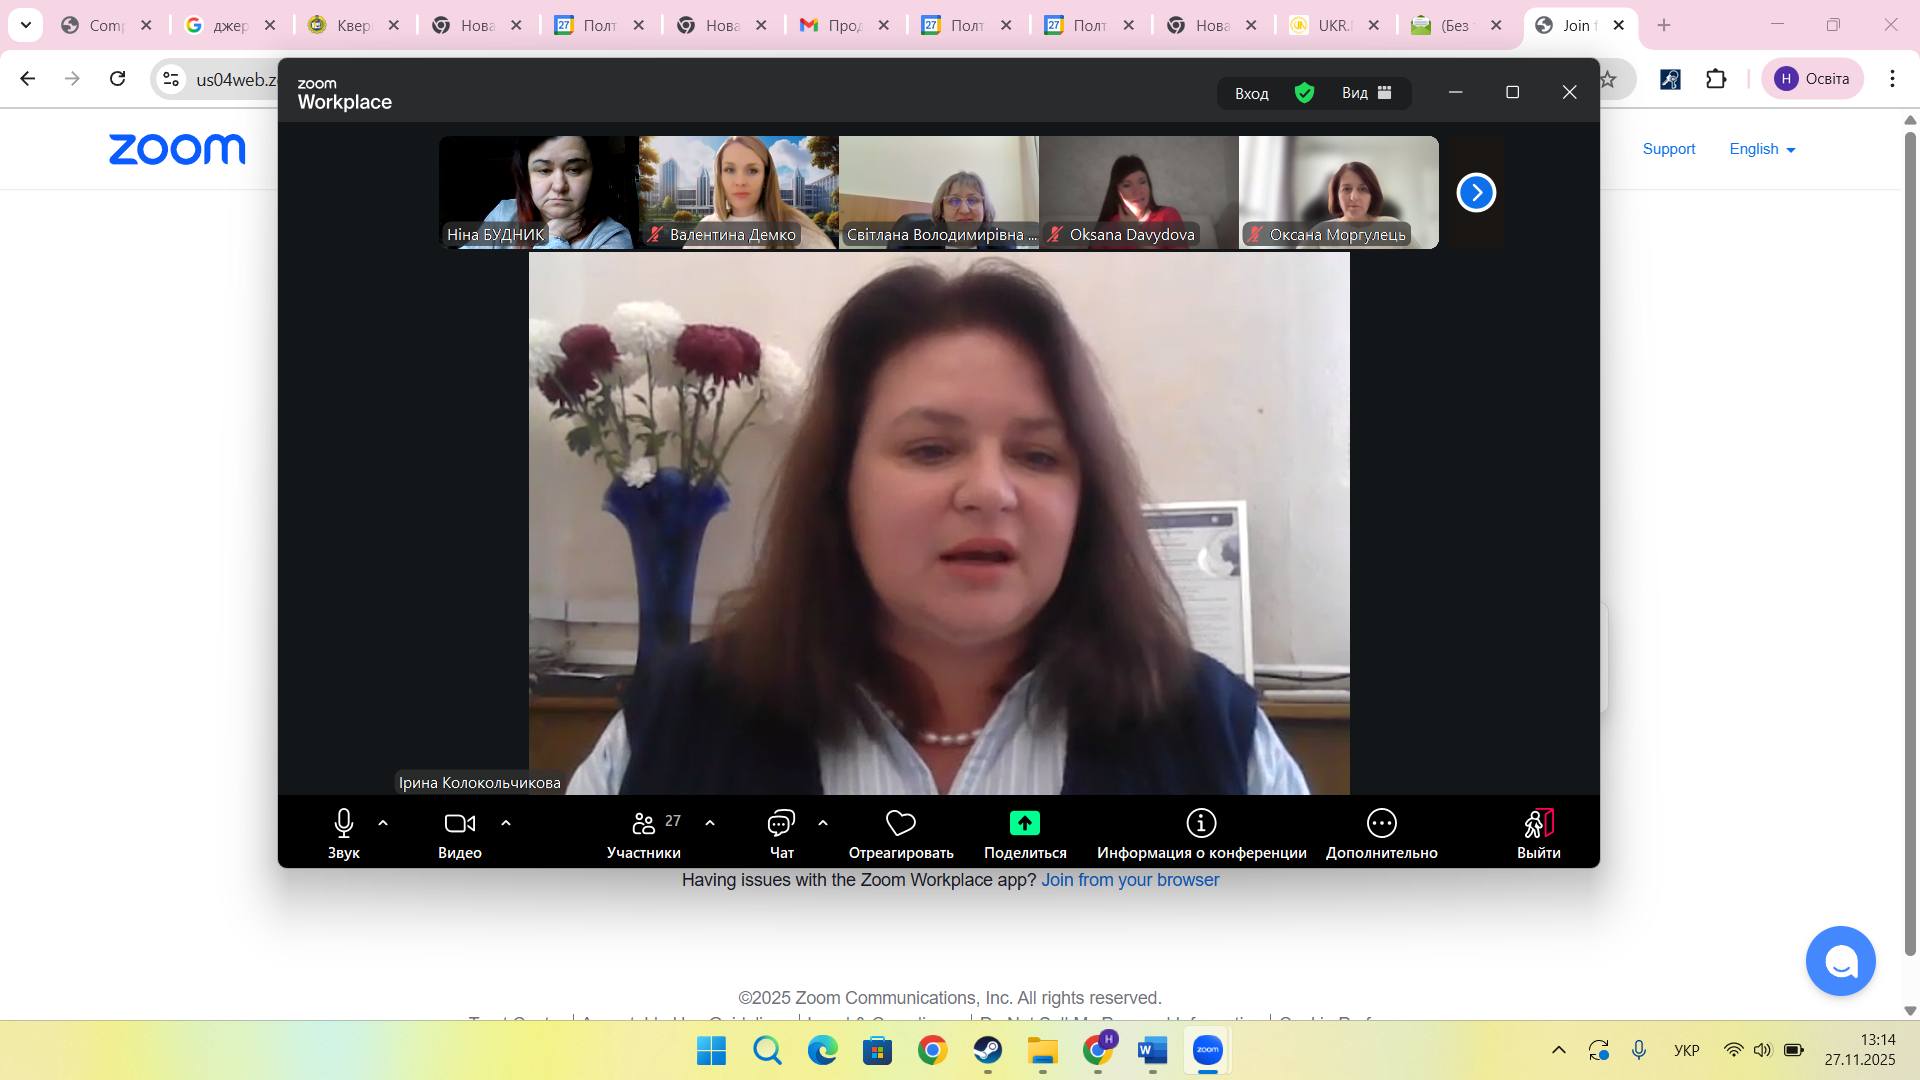The width and height of the screenshot is (1920, 1080).
Task: Select Оксана Моргулець video thumbnail
Action: (1338, 192)
